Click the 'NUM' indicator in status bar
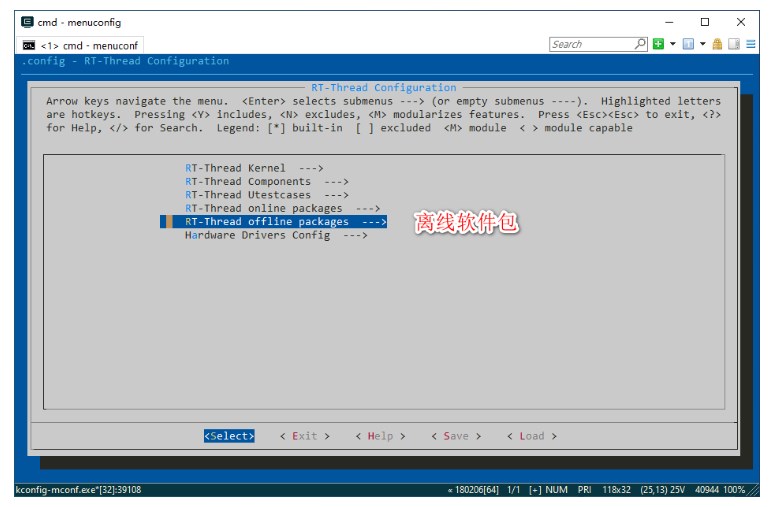The height and width of the screenshot is (507, 770). [556, 490]
